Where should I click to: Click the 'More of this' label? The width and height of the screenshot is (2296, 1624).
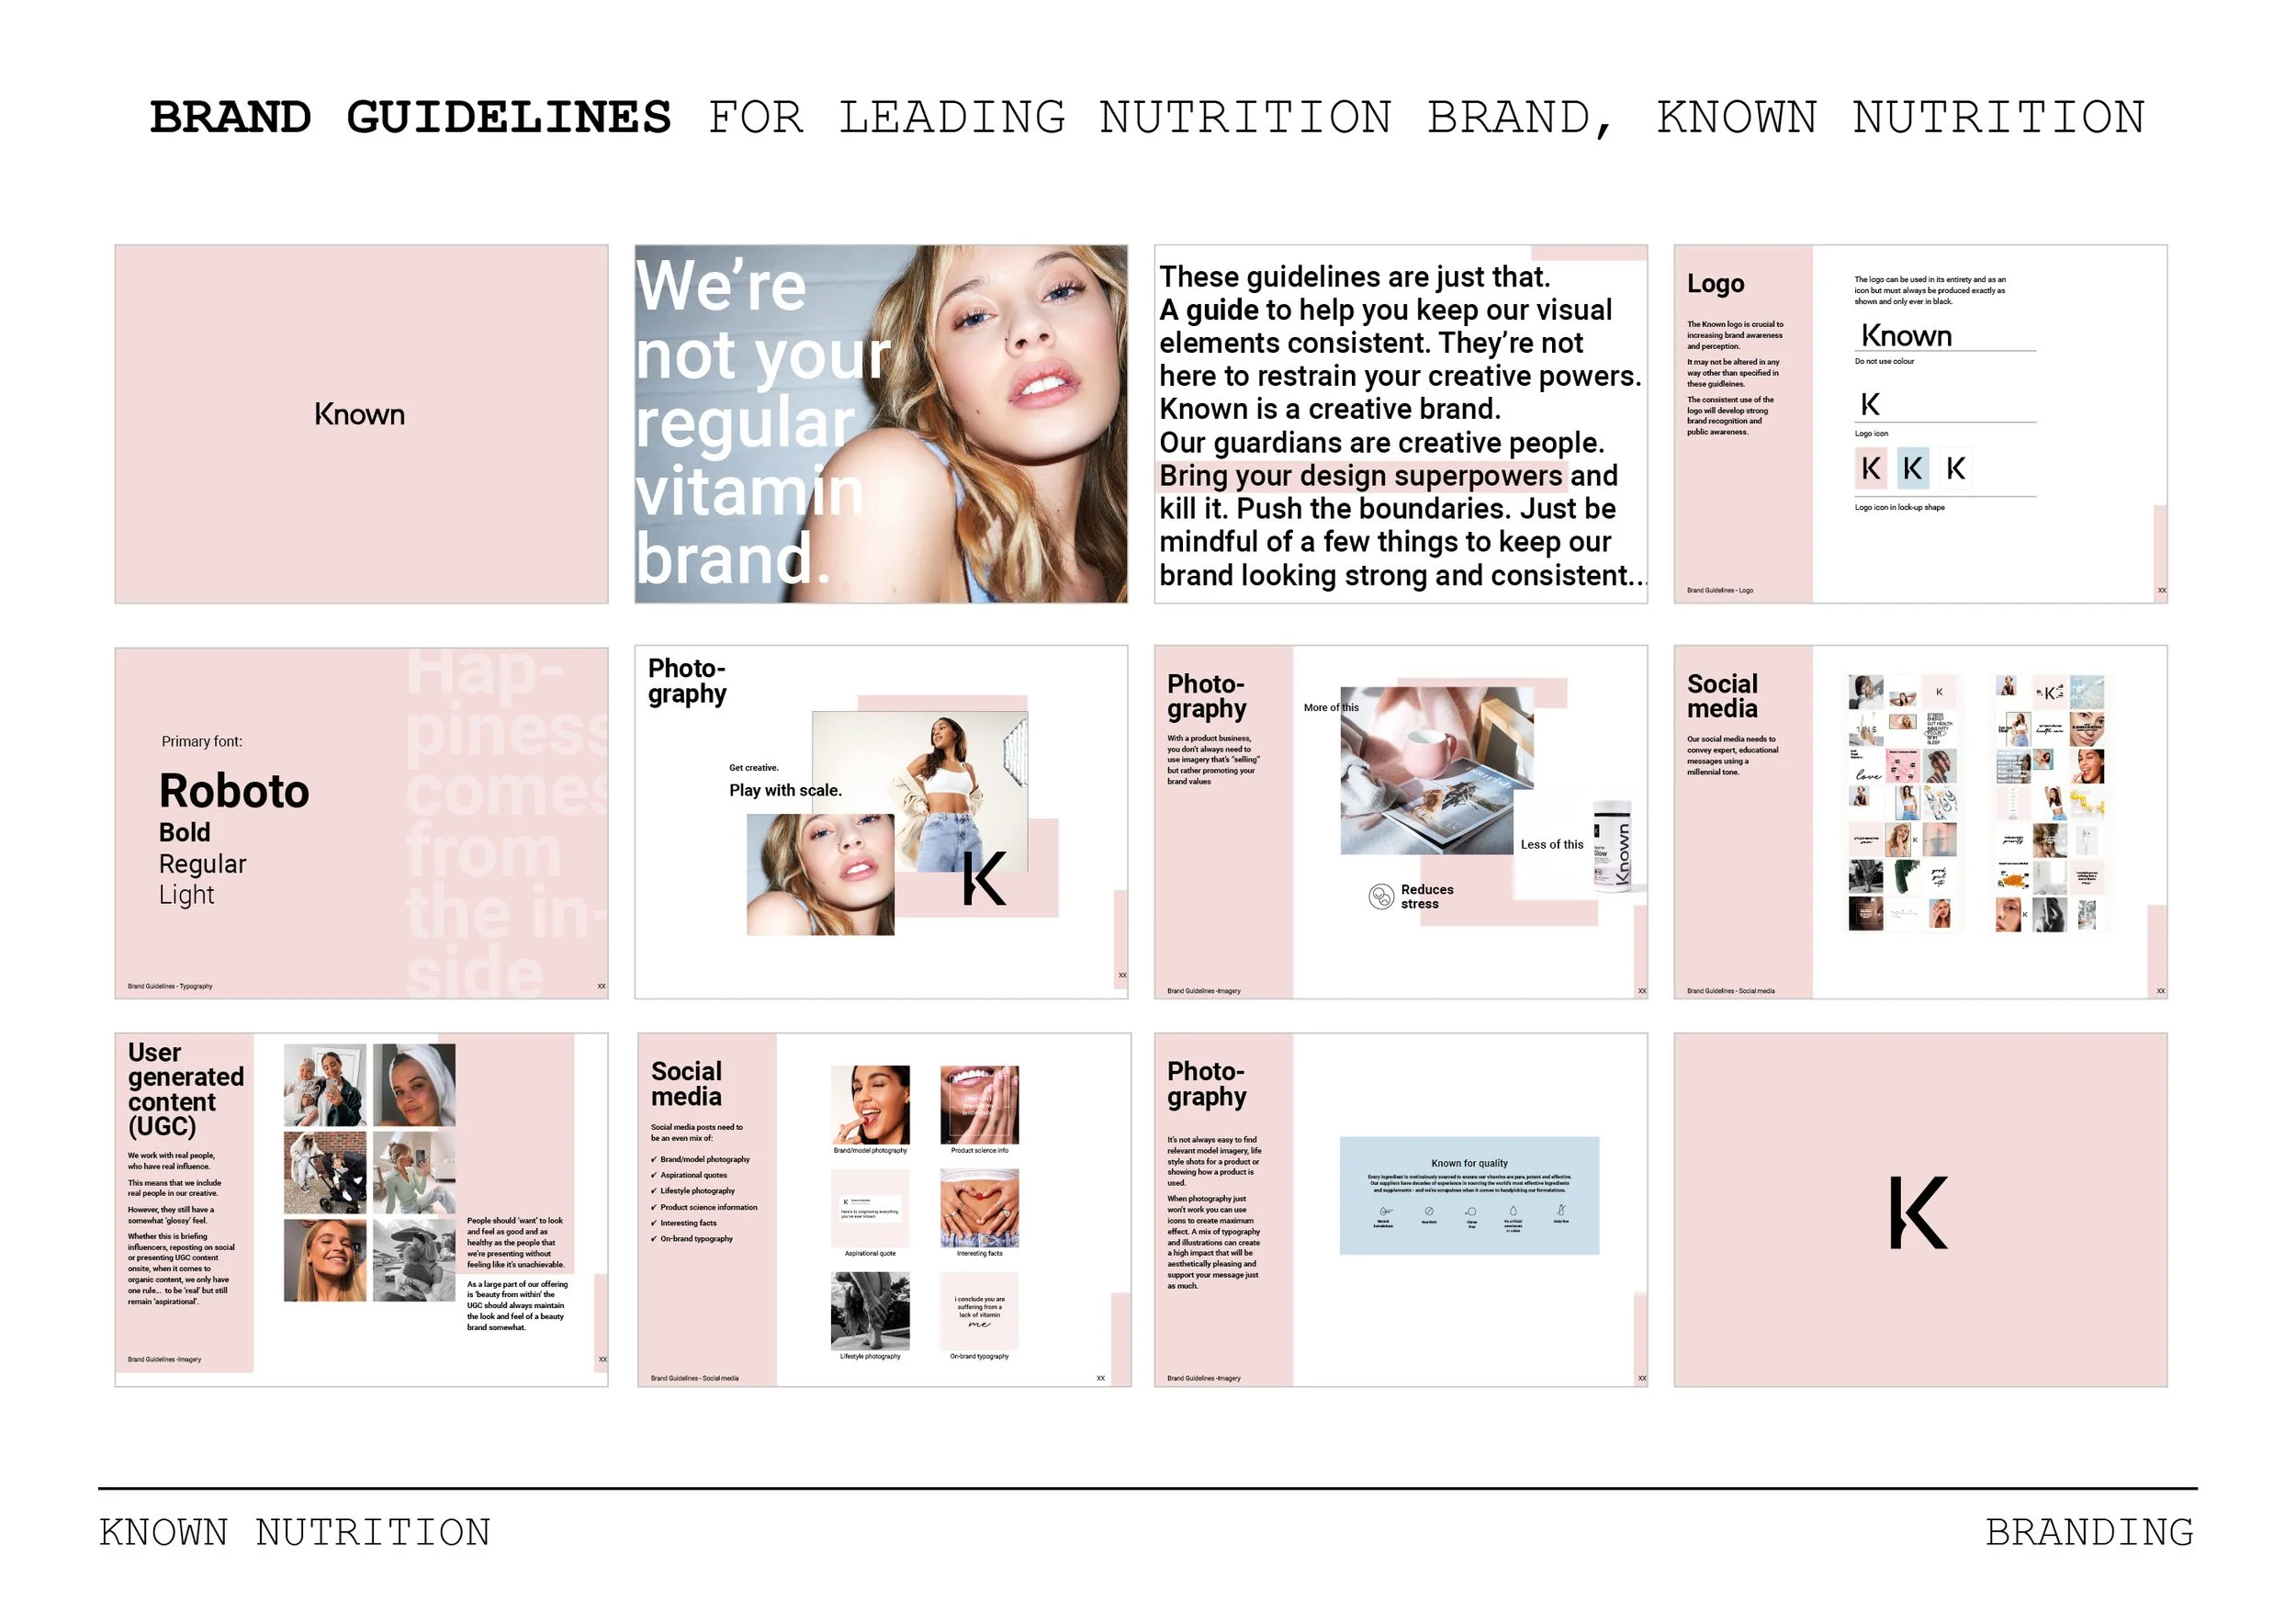pyautogui.click(x=1330, y=707)
